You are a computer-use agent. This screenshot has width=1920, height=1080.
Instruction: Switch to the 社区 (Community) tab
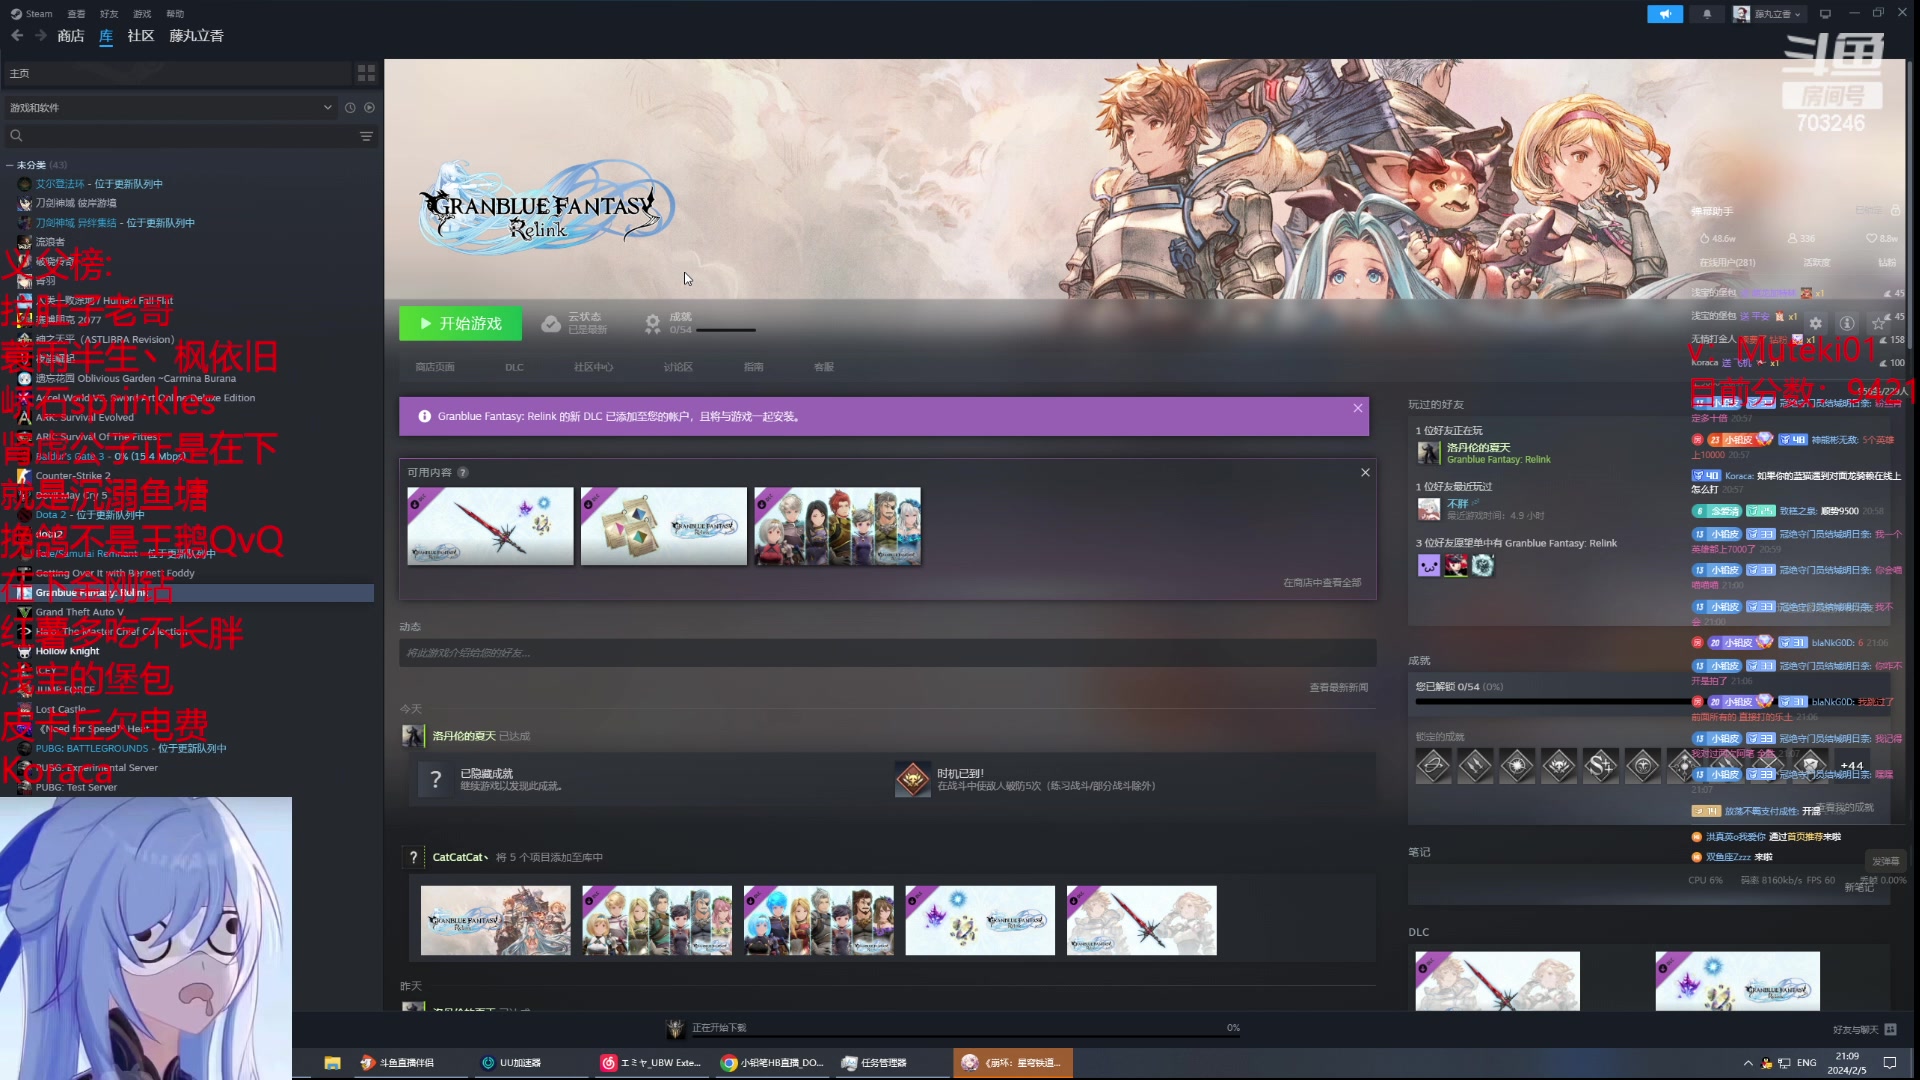(x=141, y=36)
